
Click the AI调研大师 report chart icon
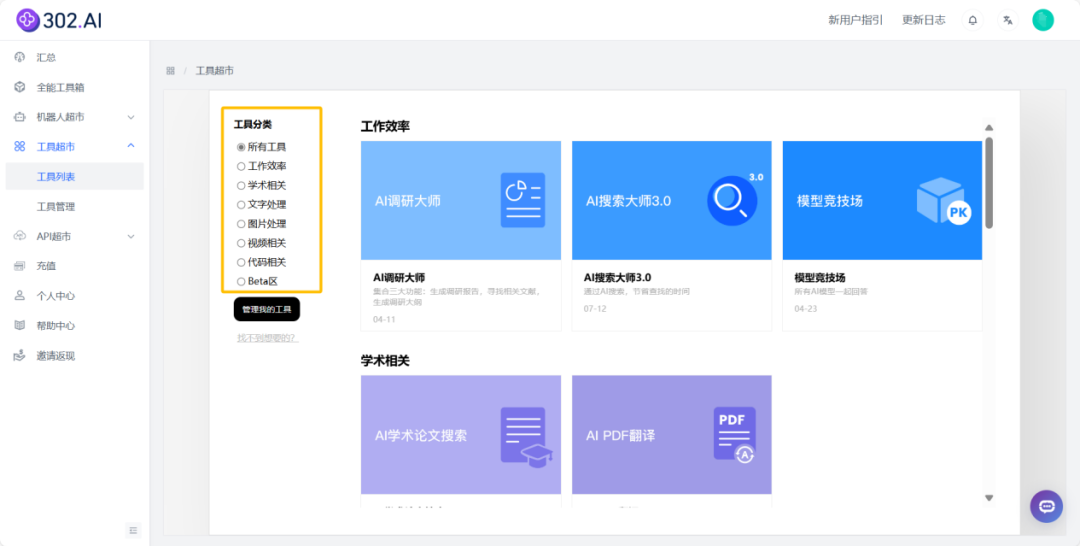pyautogui.click(x=523, y=200)
